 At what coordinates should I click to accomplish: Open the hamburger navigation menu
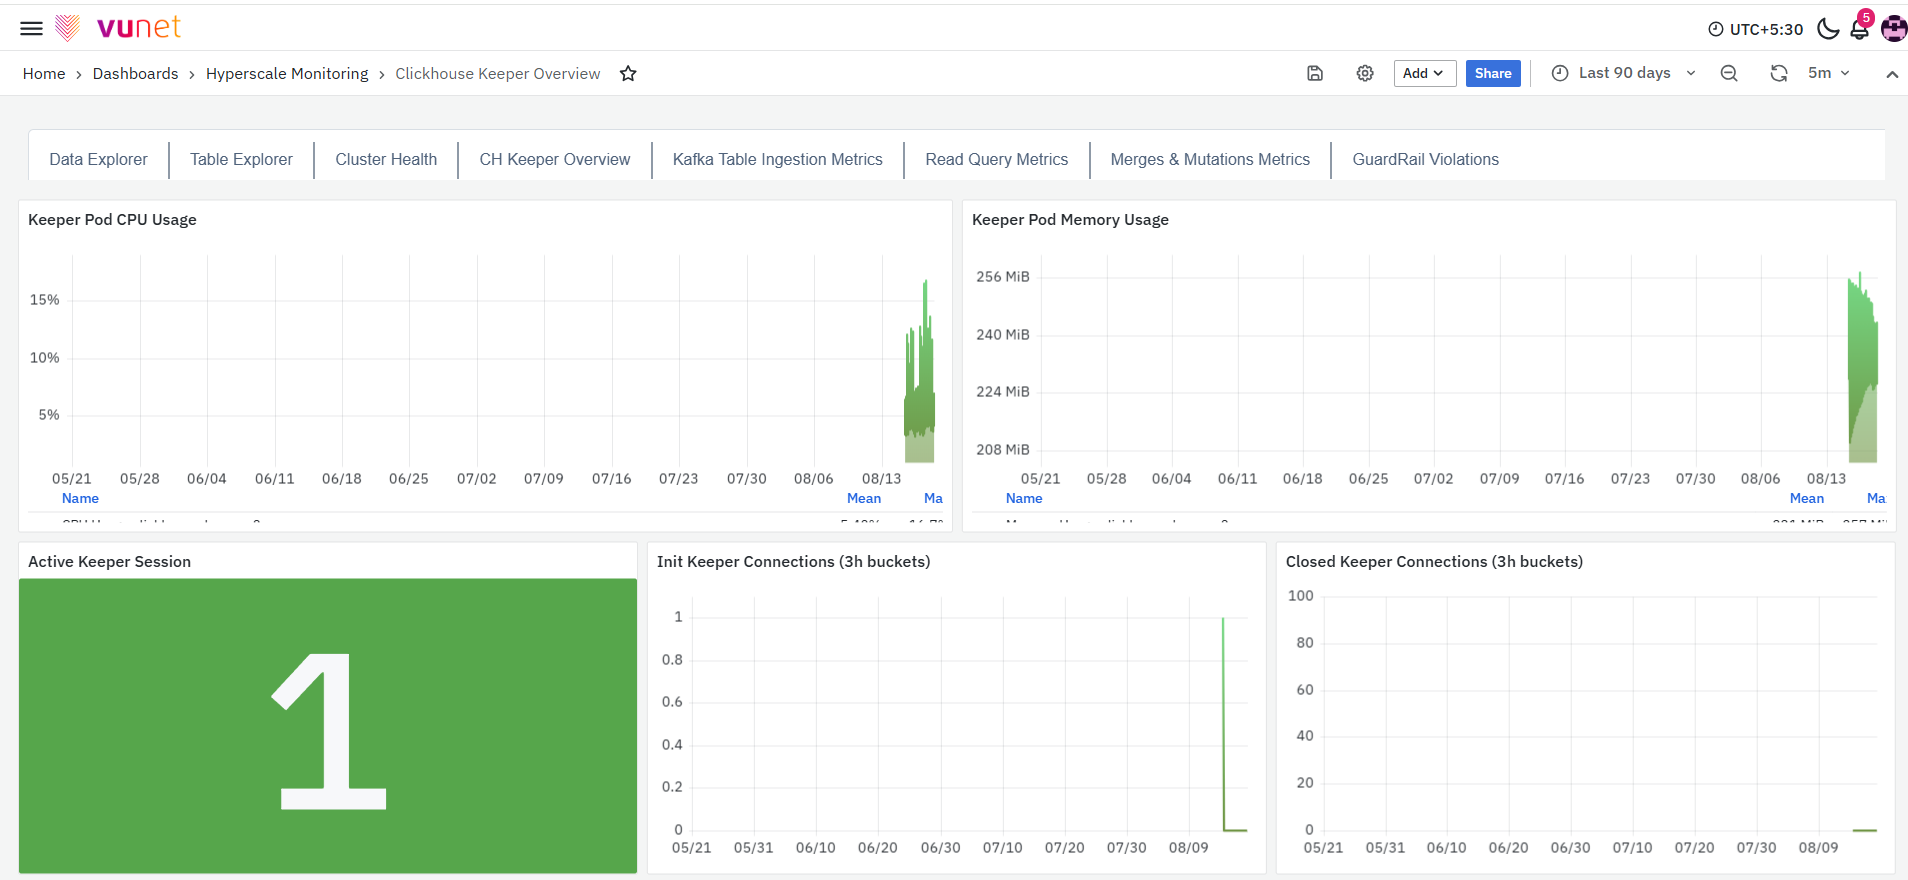32,28
